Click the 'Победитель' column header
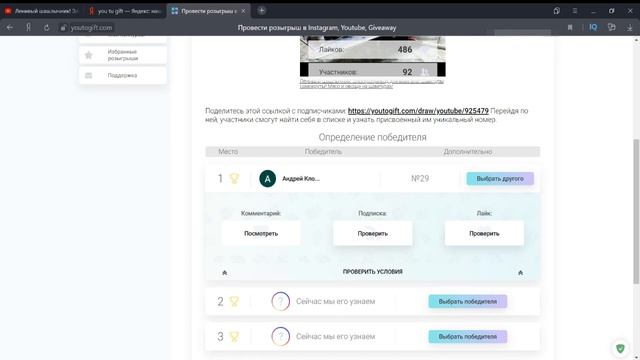The image size is (640, 360). coord(323,151)
